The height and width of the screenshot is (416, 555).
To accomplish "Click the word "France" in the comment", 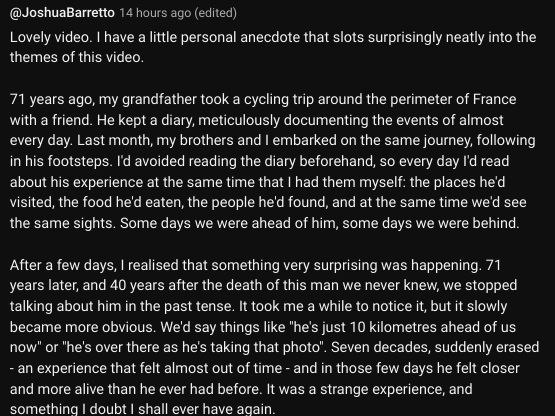I will click(494, 99).
